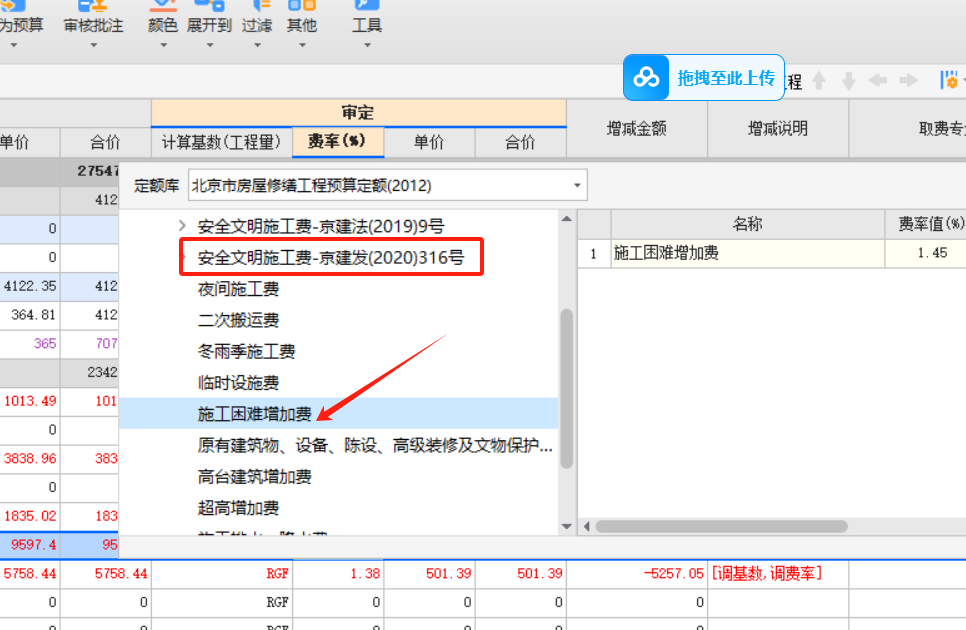Click the purple 365 cell
966x630 pixels.
30,343
